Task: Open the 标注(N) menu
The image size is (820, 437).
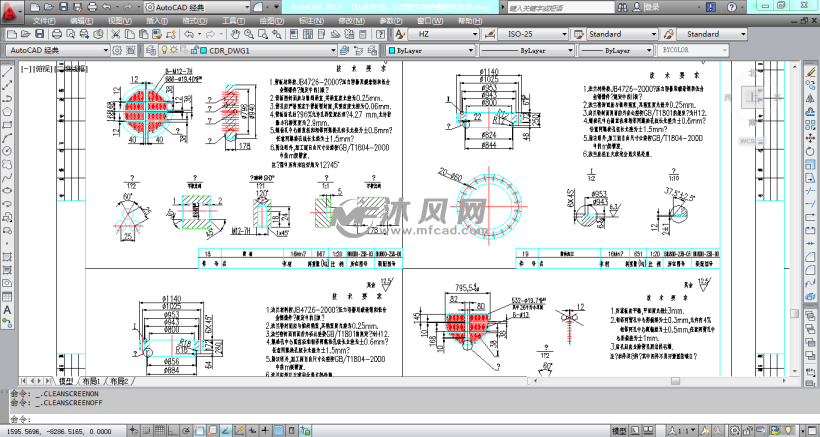Action: point(311,21)
